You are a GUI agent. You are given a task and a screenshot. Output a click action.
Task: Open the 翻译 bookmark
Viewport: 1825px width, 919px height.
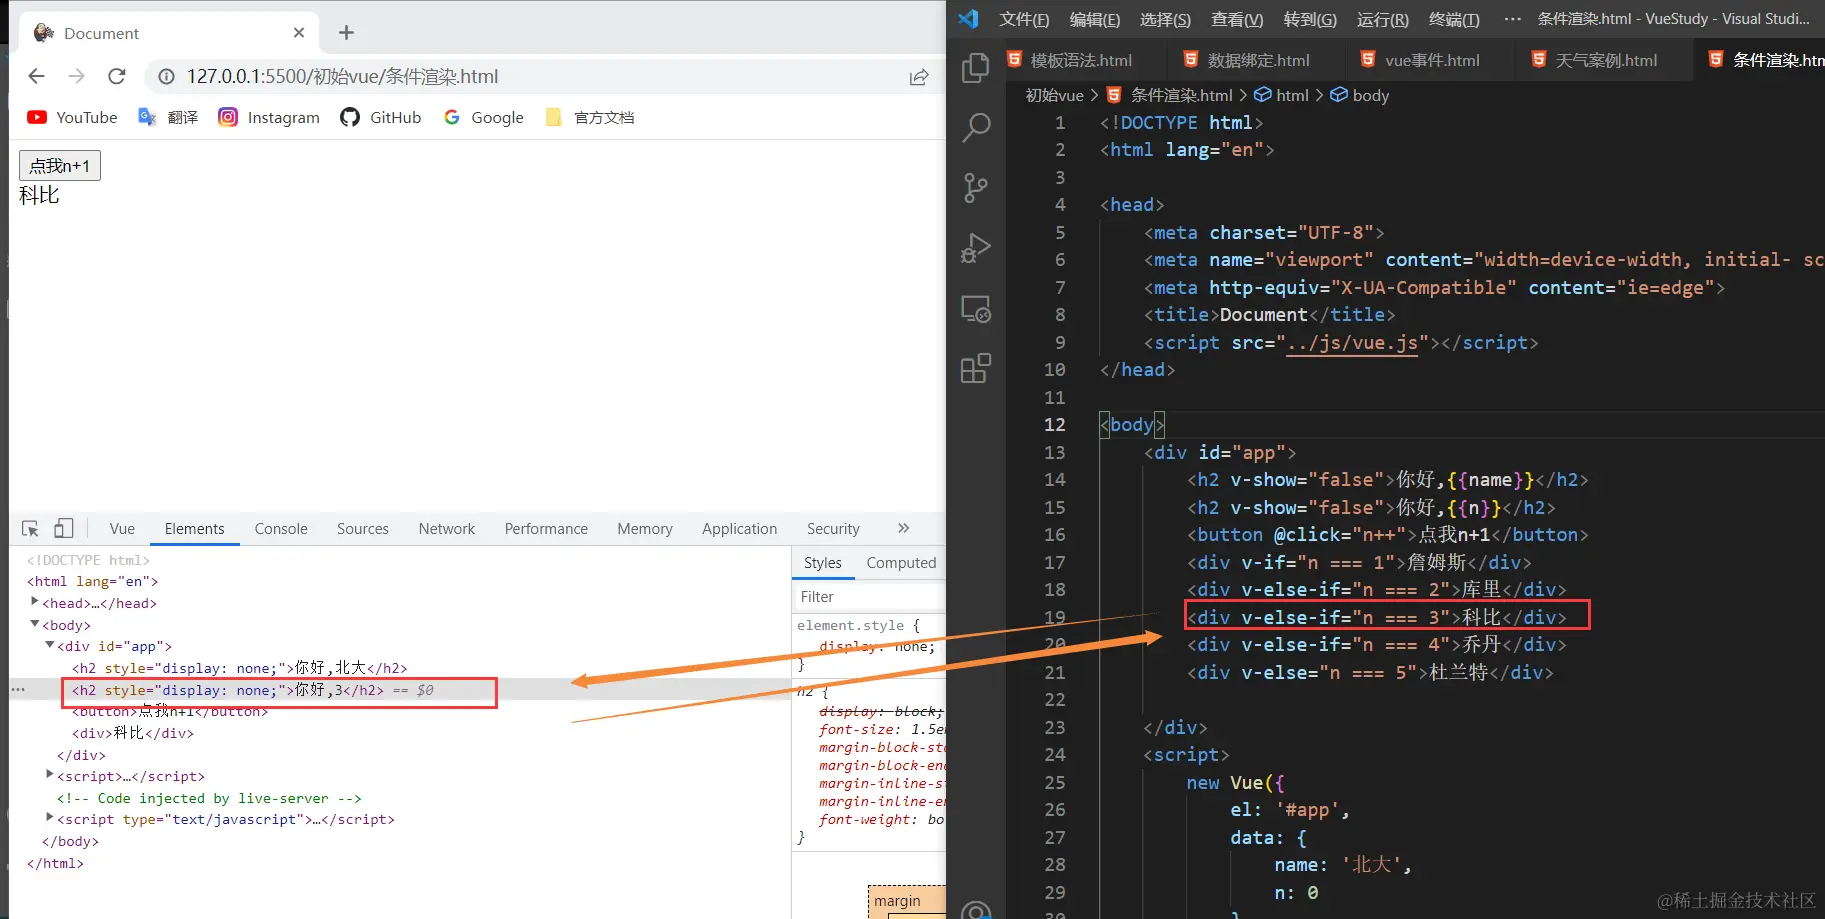coord(168,117)
